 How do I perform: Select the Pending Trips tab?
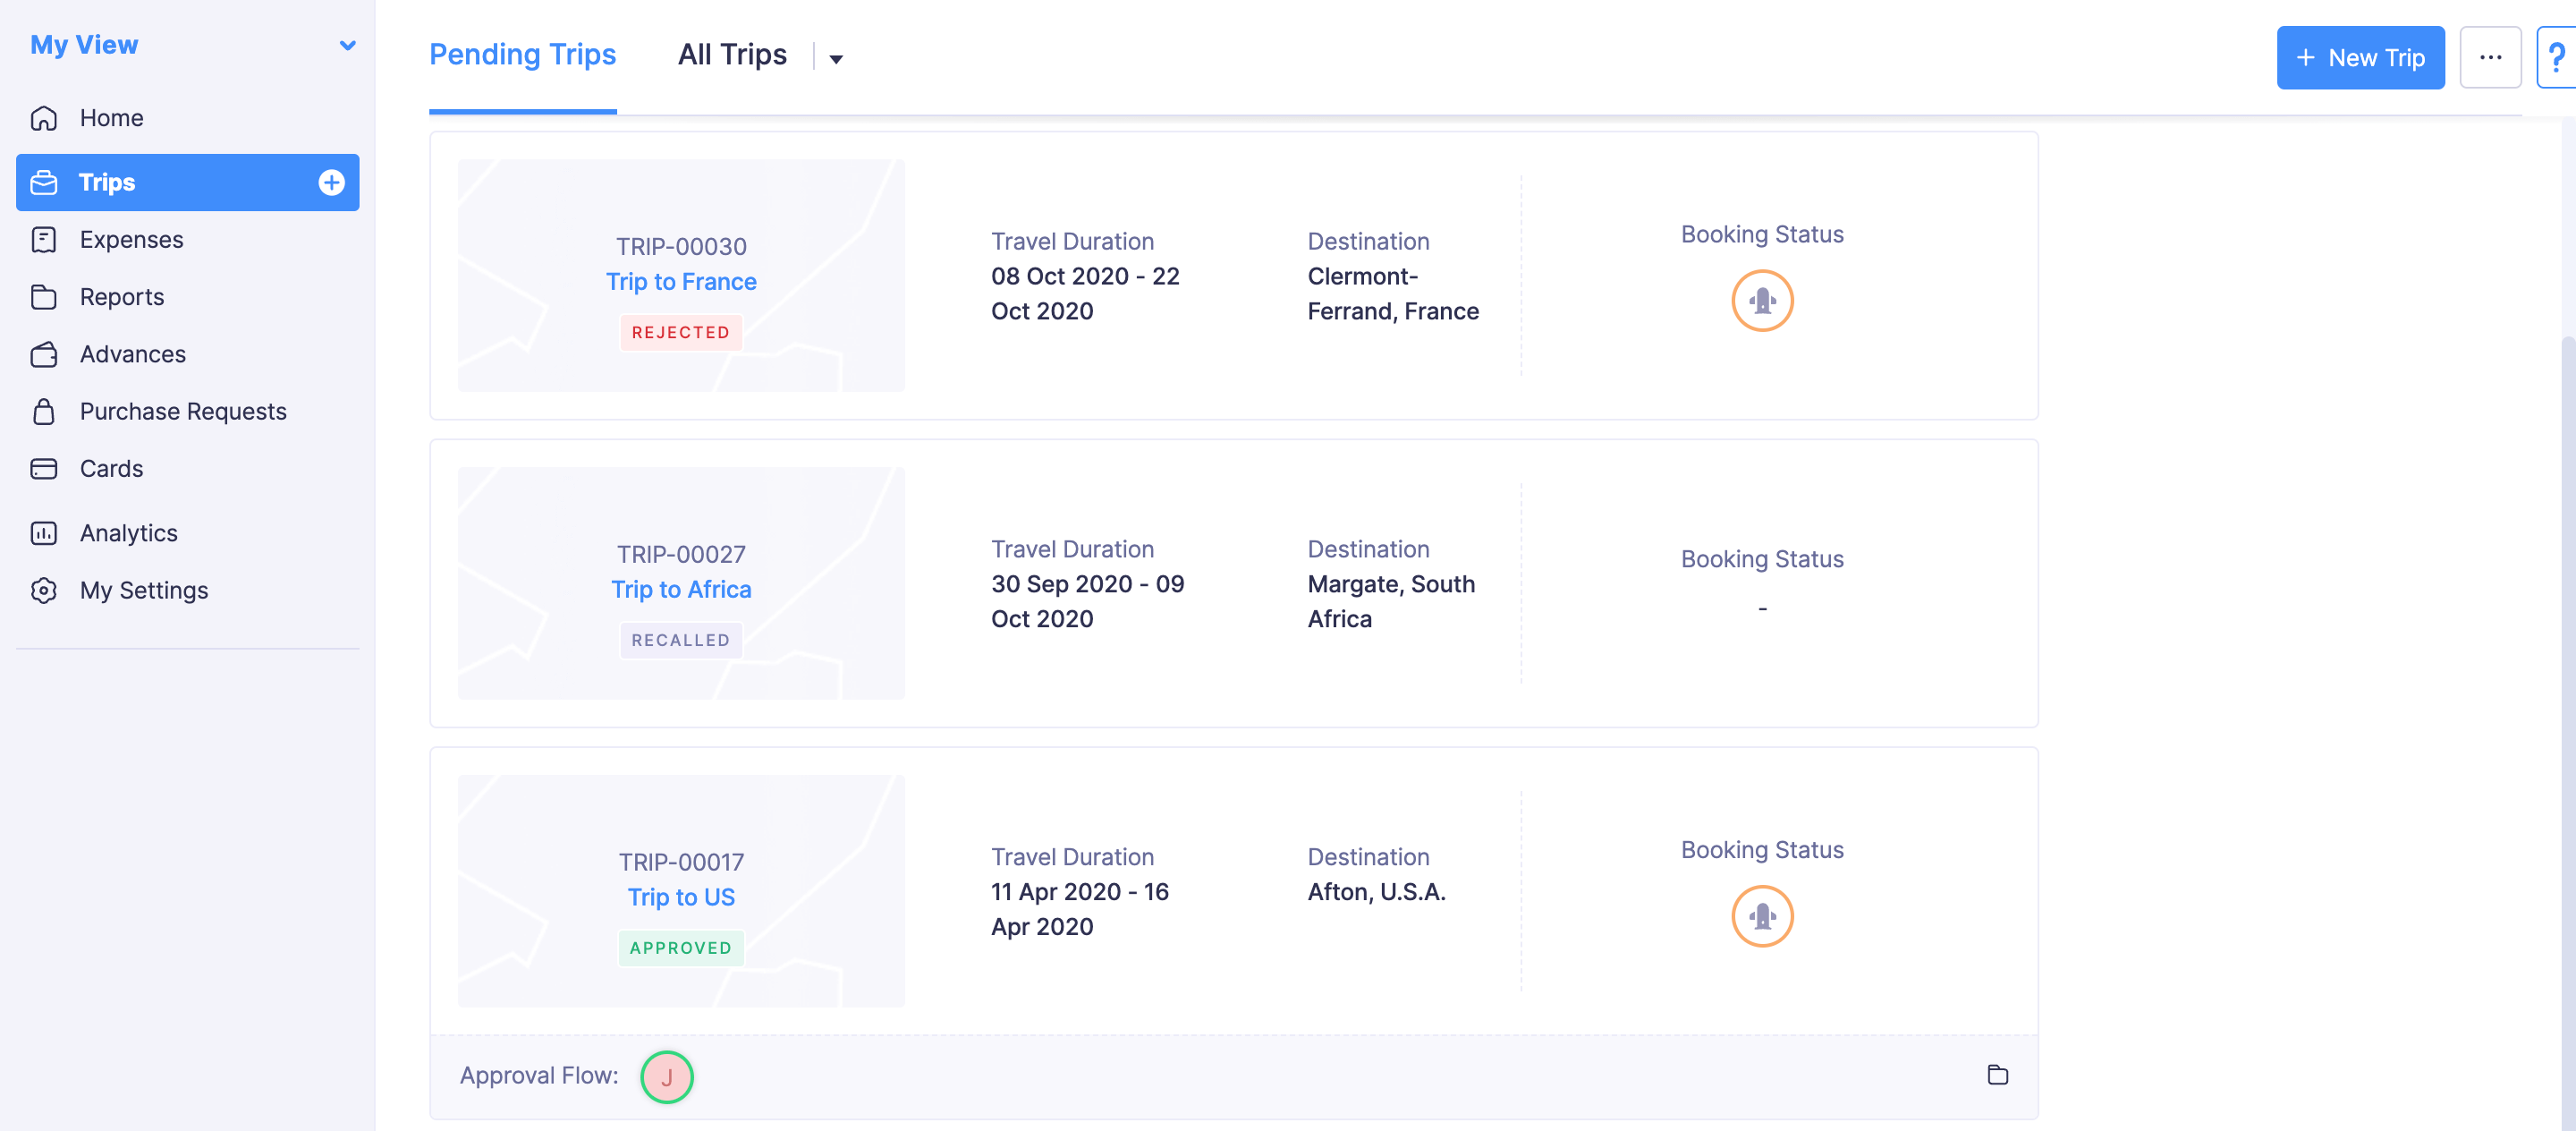[522, 54]
